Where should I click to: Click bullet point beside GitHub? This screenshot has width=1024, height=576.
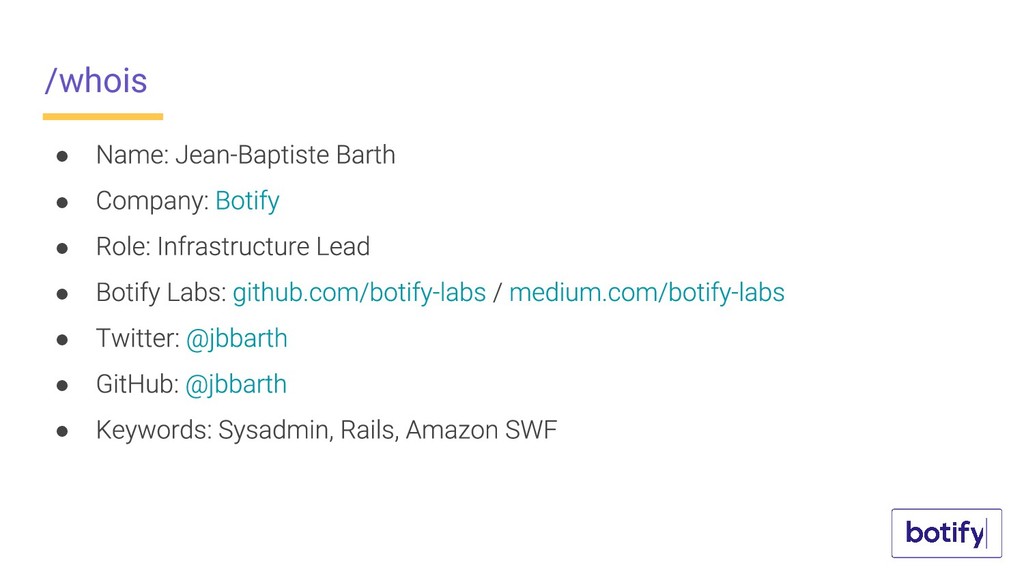coord(62,385)
